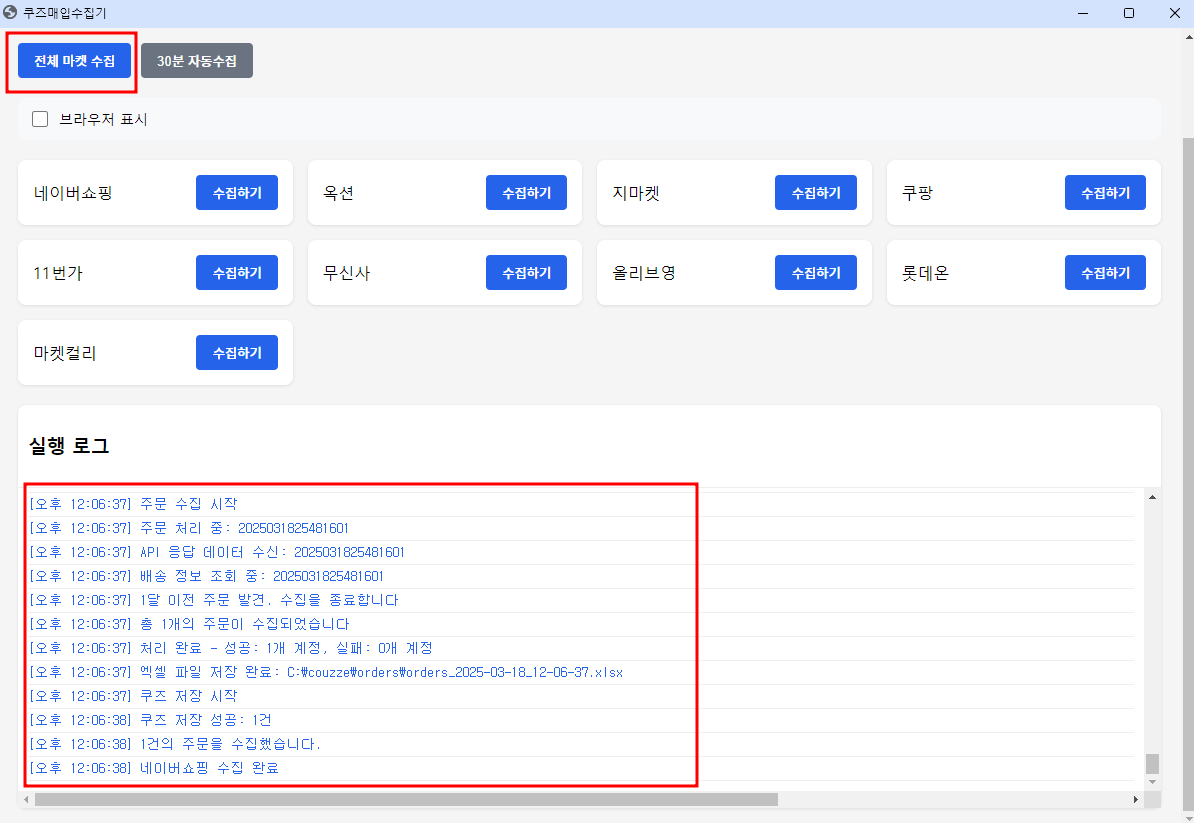Click 수집하기 for 옥션

[526, 193]
